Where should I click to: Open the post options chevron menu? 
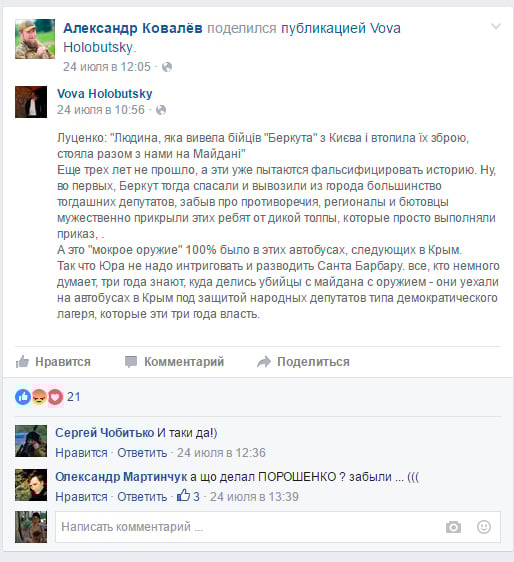[x=496, y=26]
